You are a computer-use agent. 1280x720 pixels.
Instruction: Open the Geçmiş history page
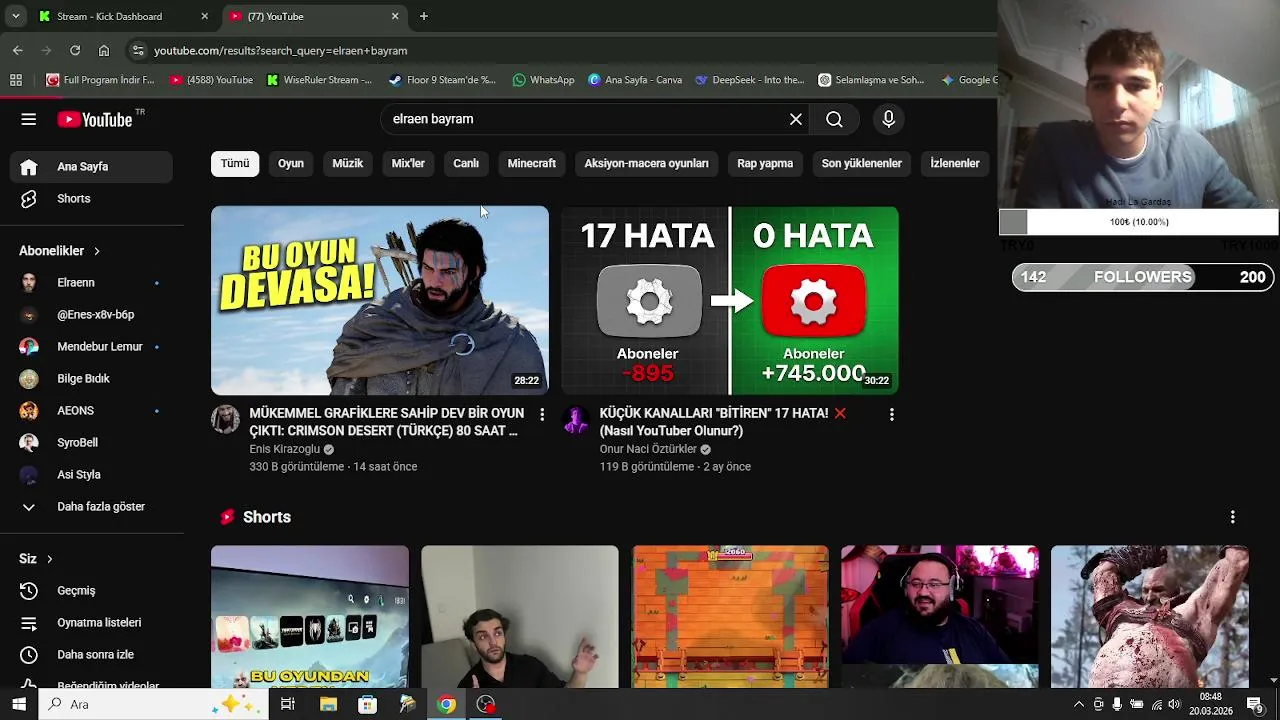(91, 591)
